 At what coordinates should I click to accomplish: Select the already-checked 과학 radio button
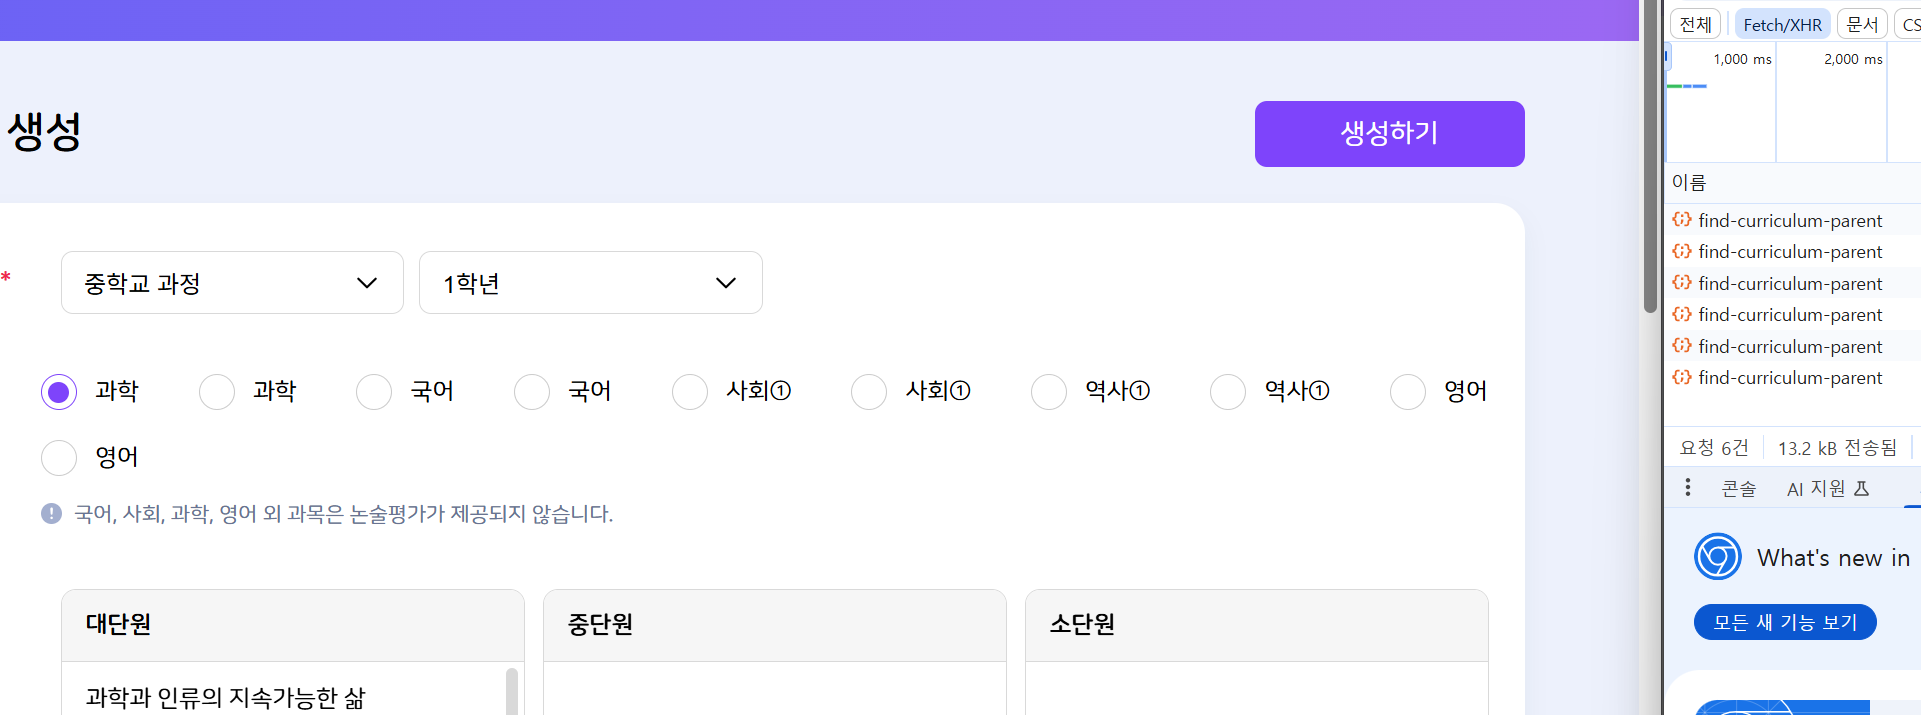click(x=59, y=392)
